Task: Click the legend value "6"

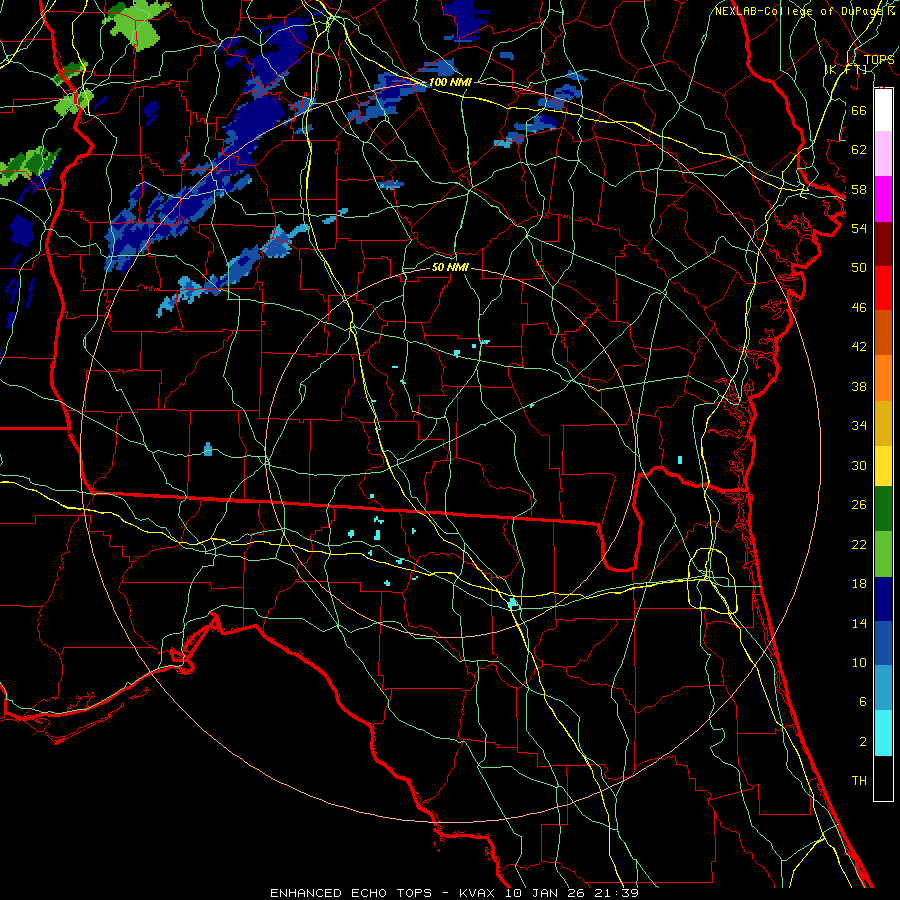Action: click(862, 702)
